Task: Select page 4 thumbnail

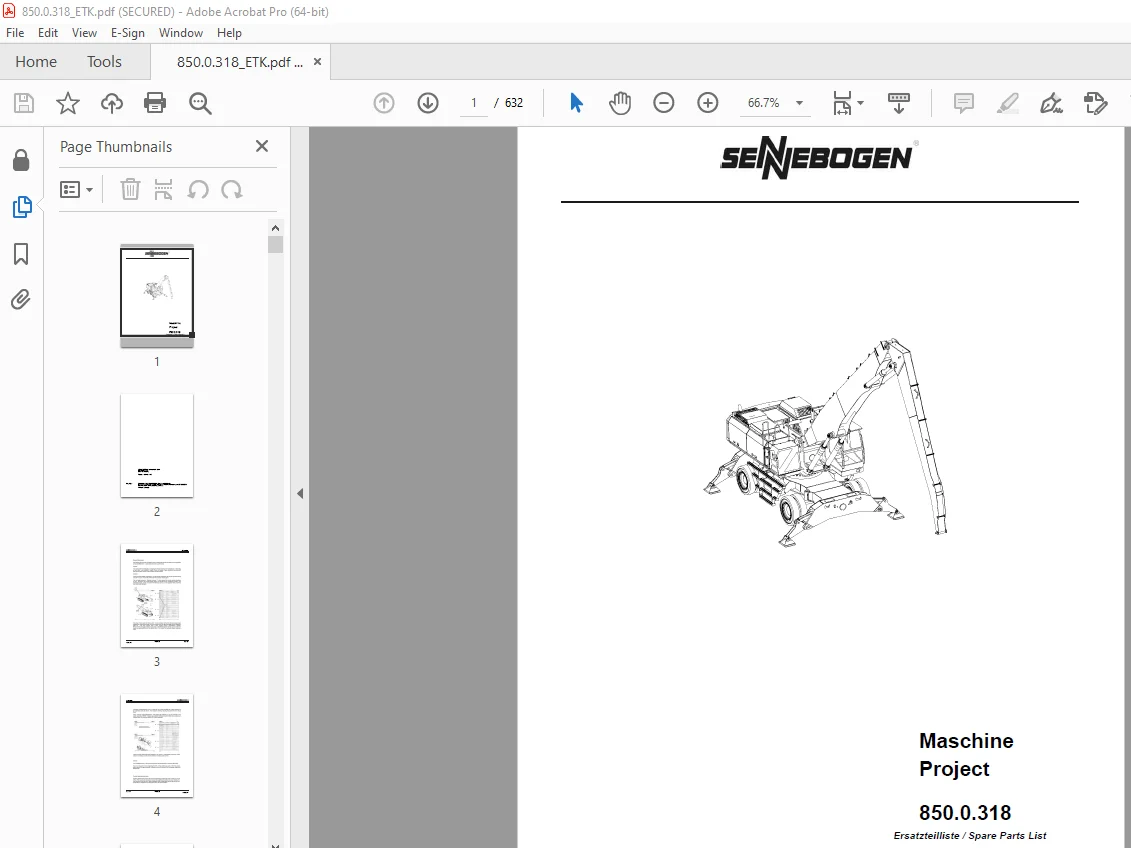Action: (157, 746)
